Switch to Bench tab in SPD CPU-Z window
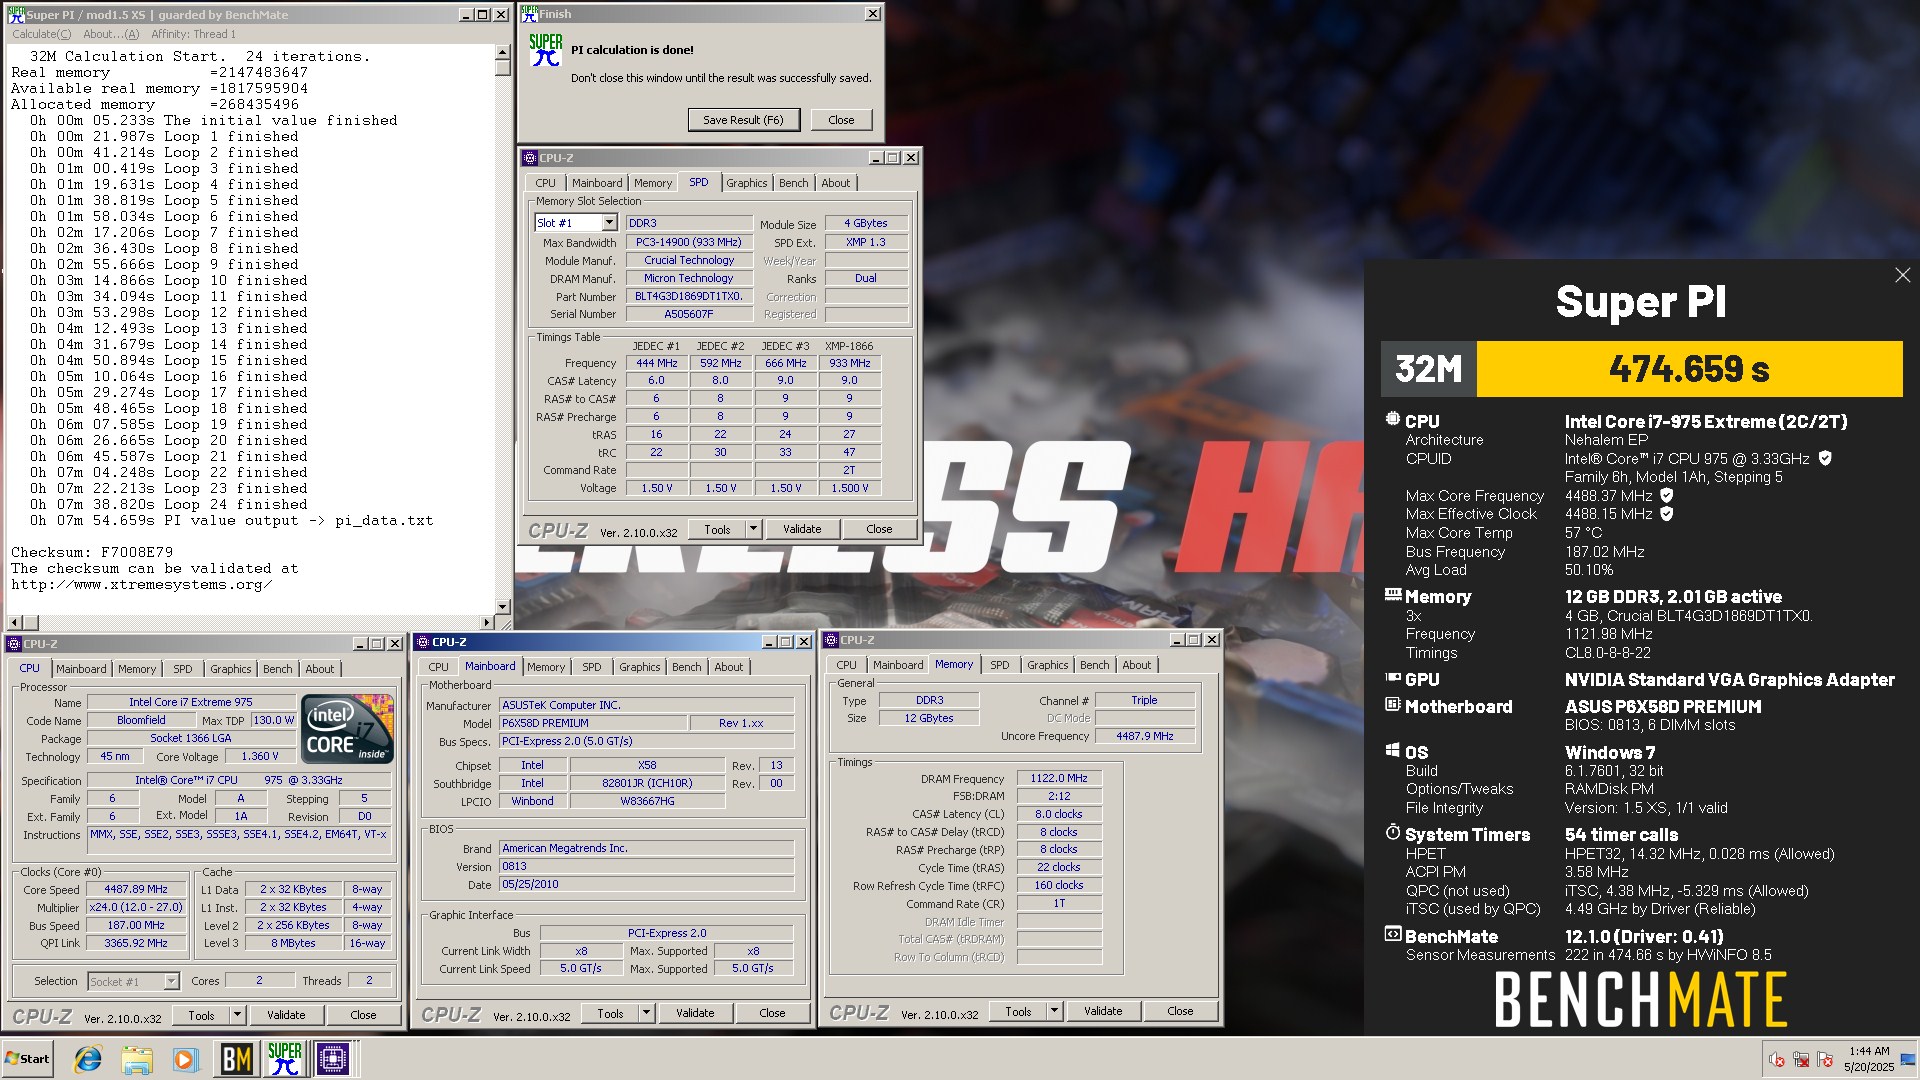 793,183
